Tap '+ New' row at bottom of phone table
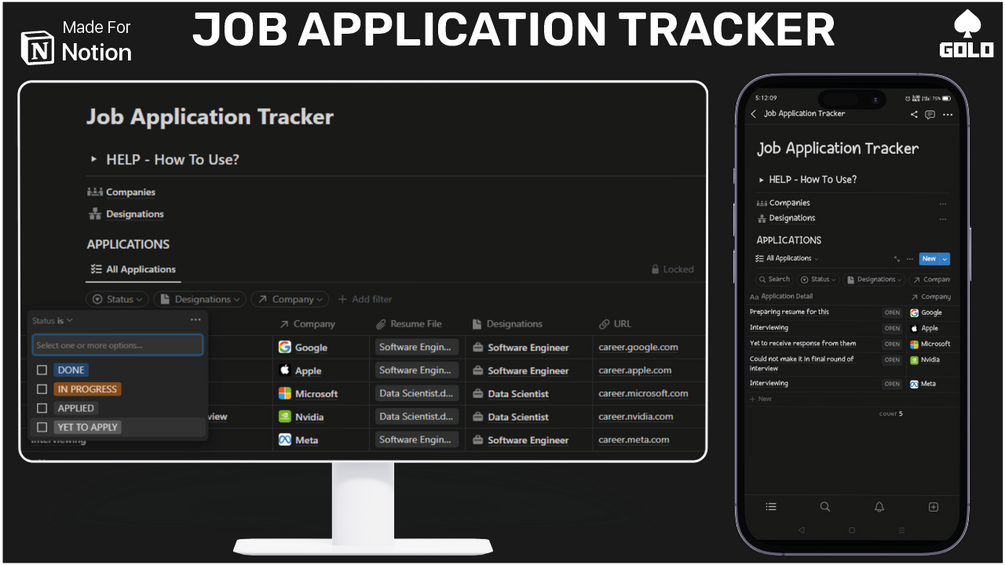The width and height of the screenshot is (1005, 565). pos(761,398)
